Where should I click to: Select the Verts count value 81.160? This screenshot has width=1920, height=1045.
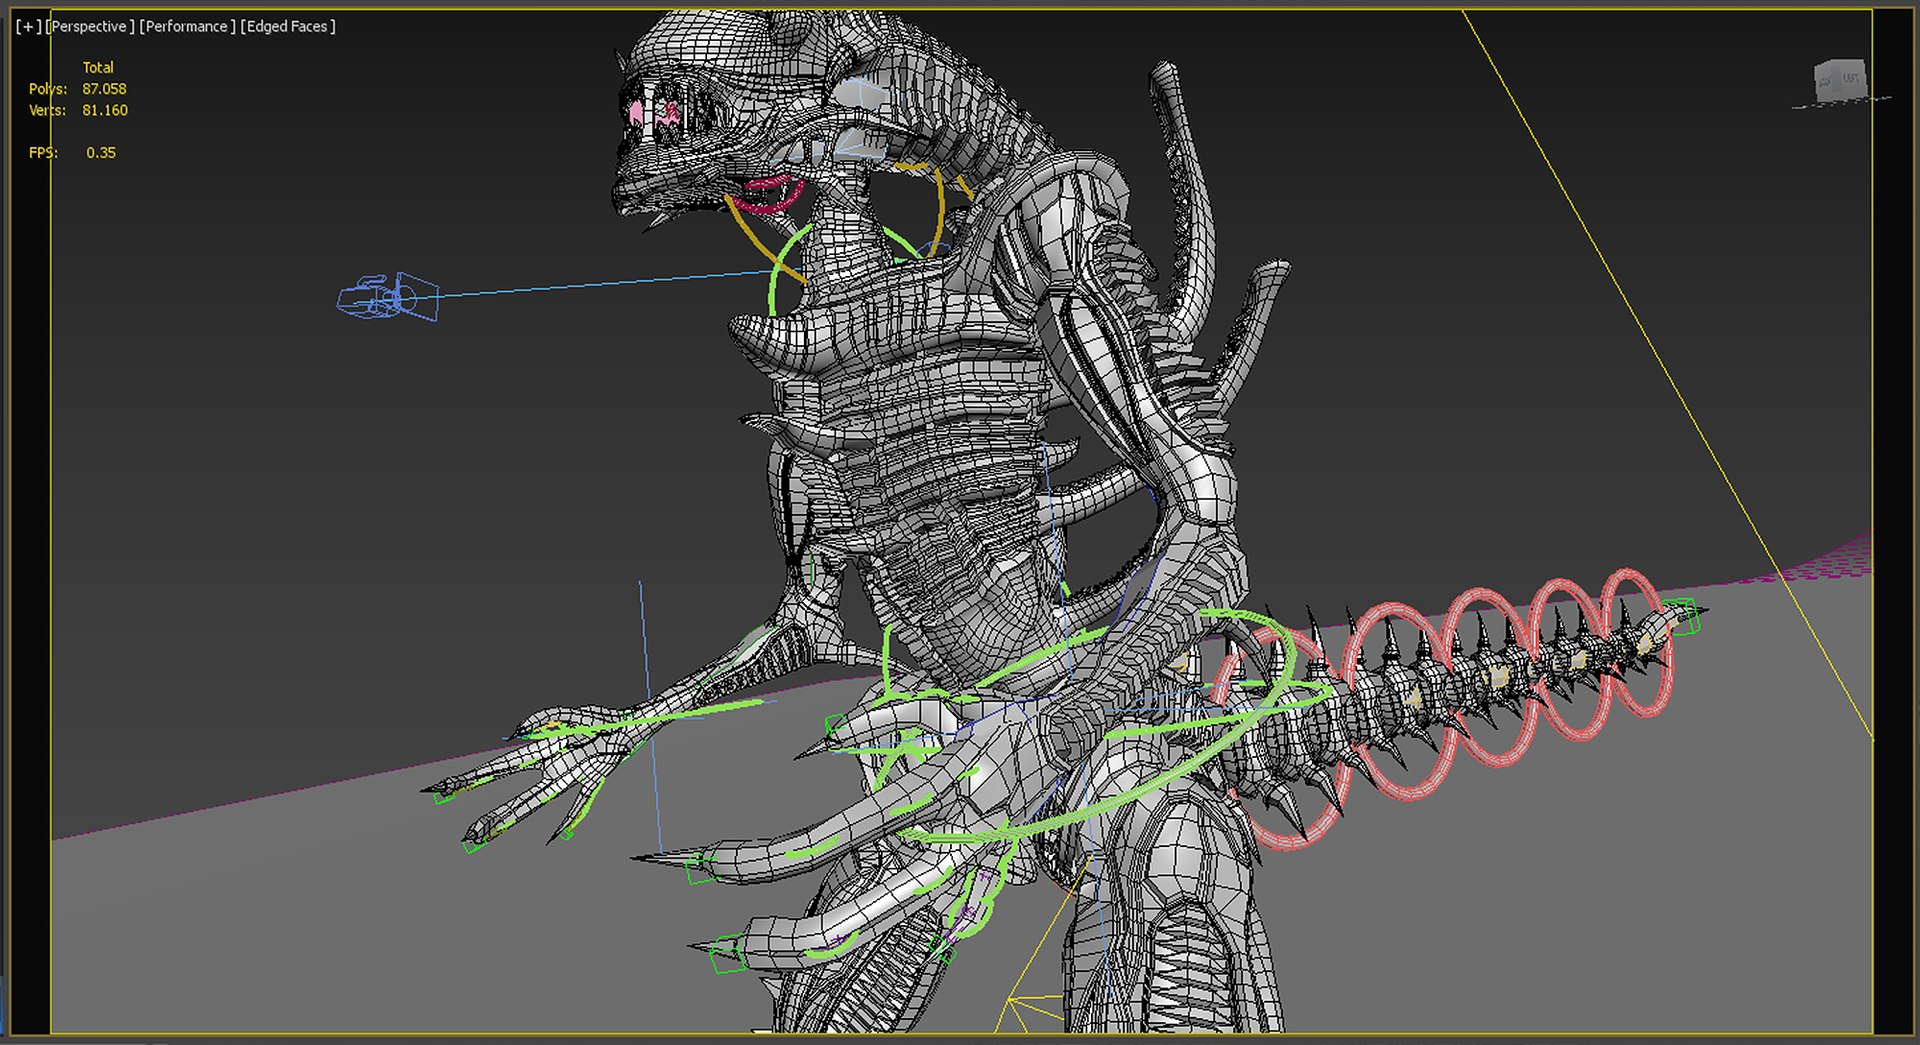[105, 110]
